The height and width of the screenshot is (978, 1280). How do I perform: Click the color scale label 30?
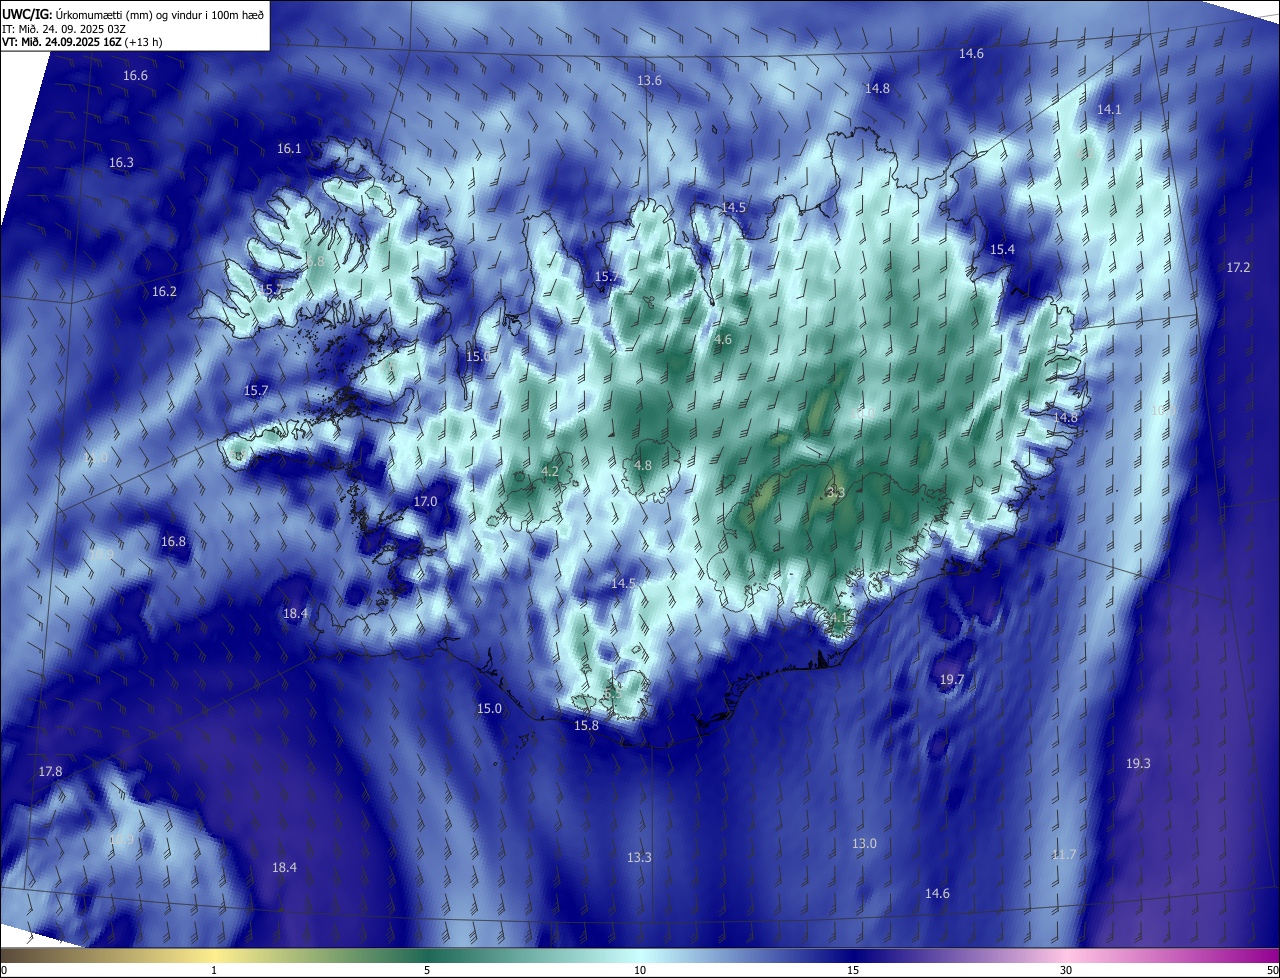1066,970
